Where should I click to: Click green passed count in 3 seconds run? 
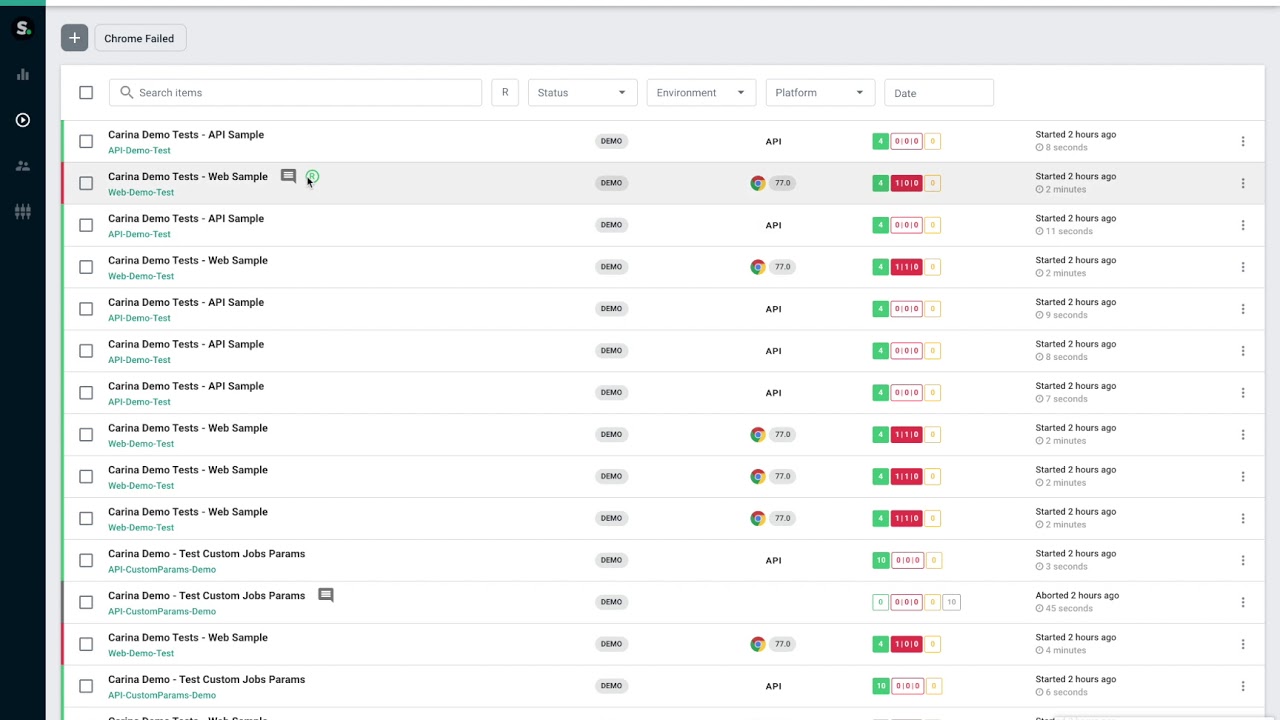click(880, 560)
